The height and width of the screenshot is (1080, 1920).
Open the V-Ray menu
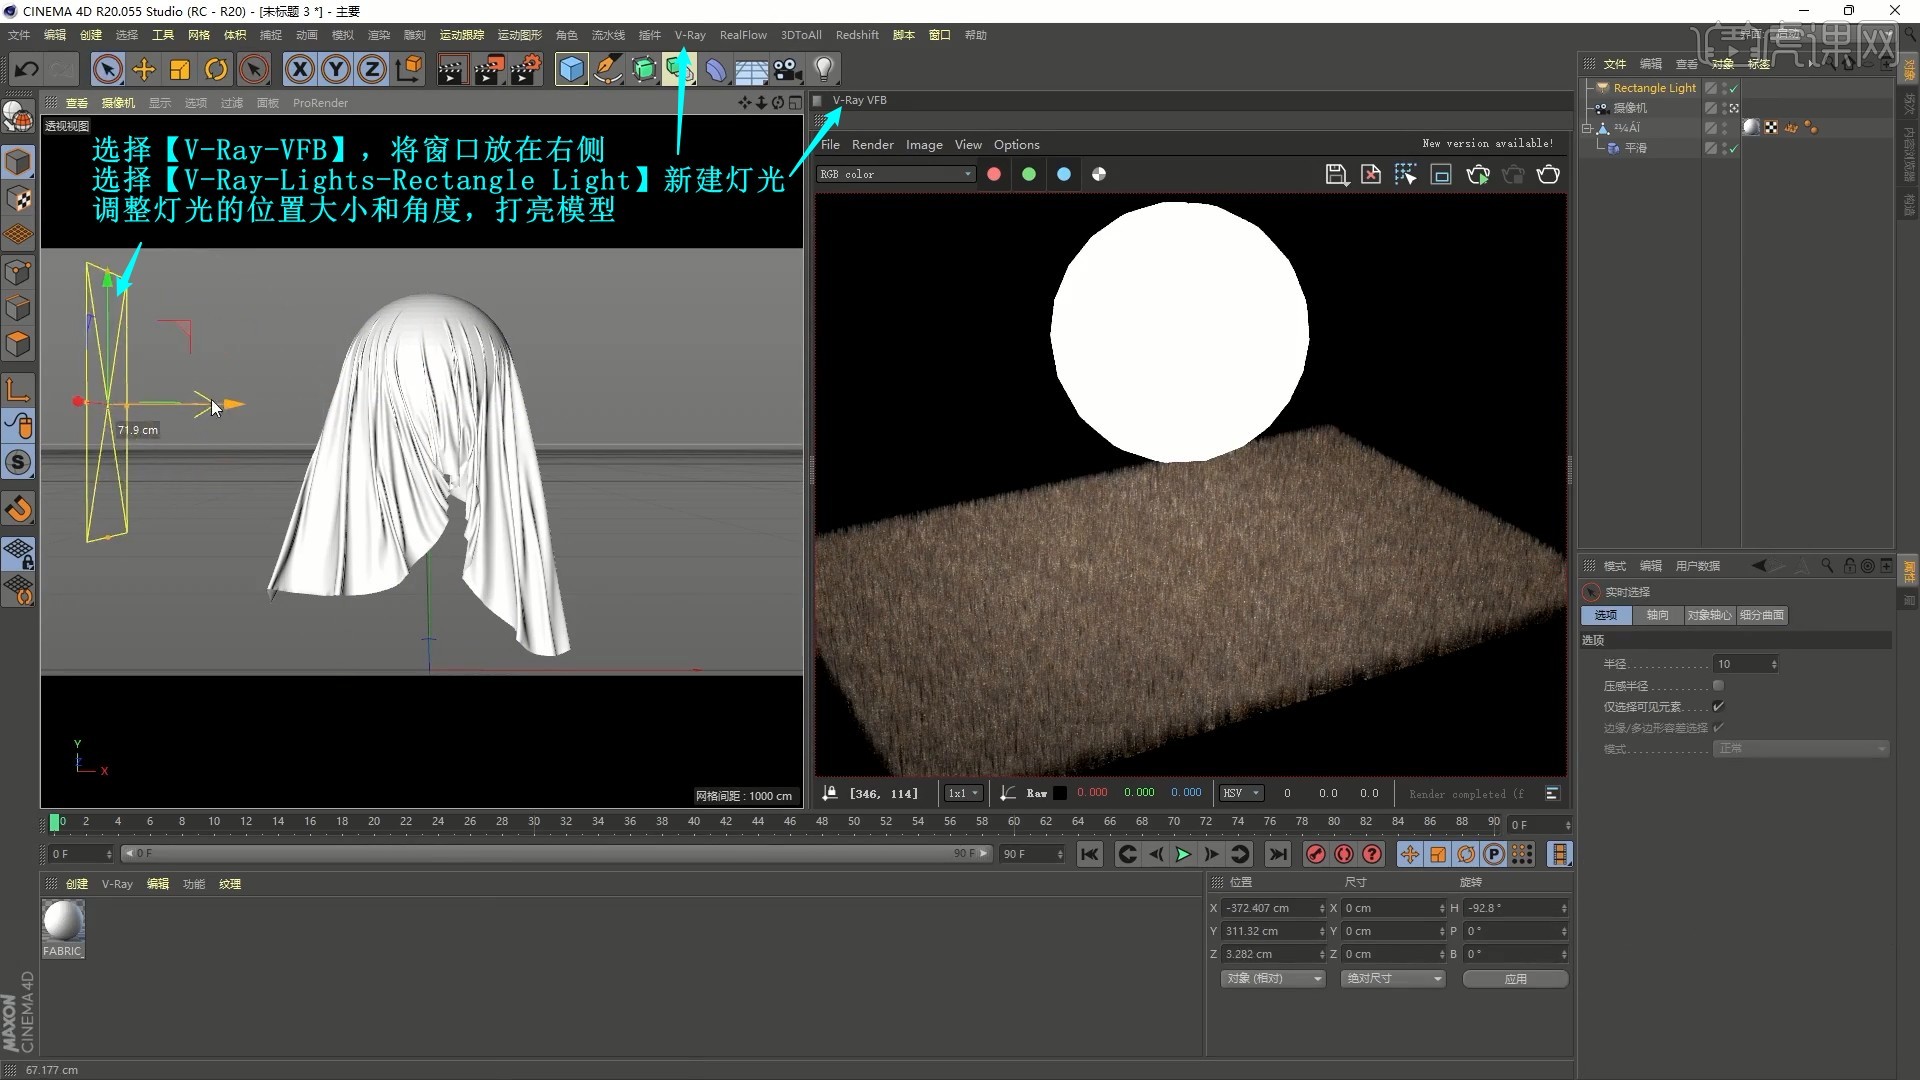690,34
